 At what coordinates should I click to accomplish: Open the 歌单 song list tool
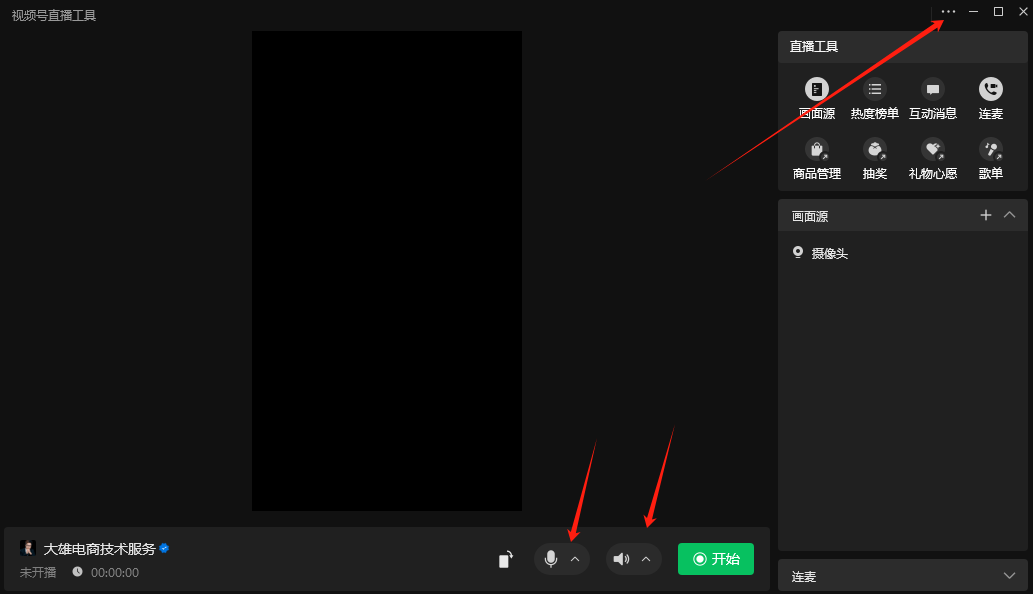point(990,157)
